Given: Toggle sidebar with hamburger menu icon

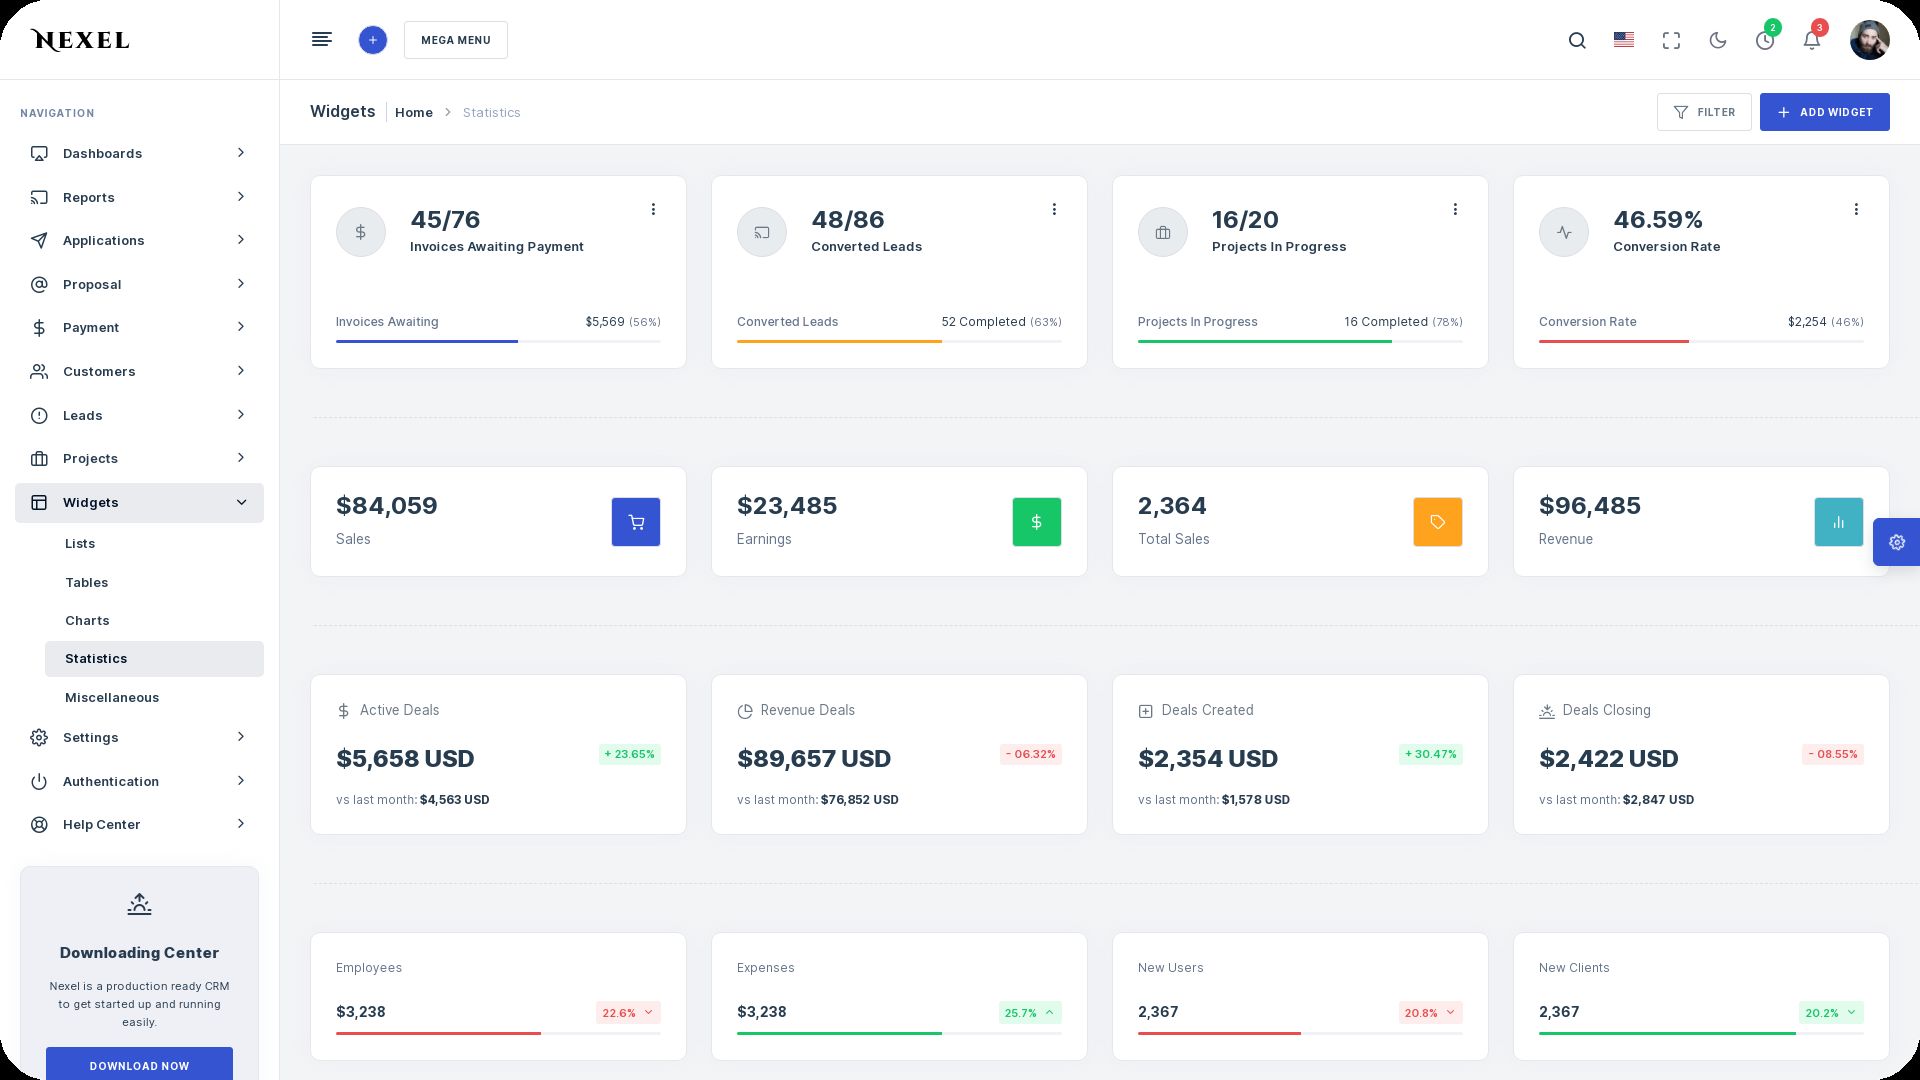Looking at the screenshot, I should click(321, 40).
